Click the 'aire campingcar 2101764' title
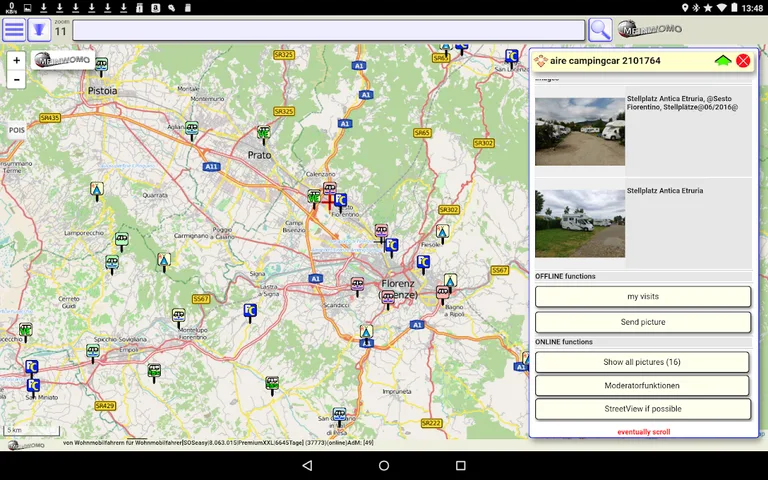This screenshot has height=480, width=768. 605,61
